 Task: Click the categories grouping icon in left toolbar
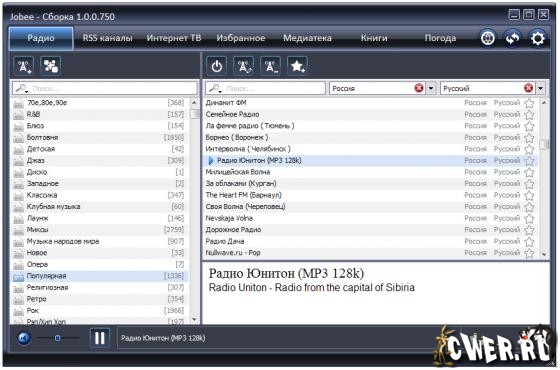click(x=50, y=66)
